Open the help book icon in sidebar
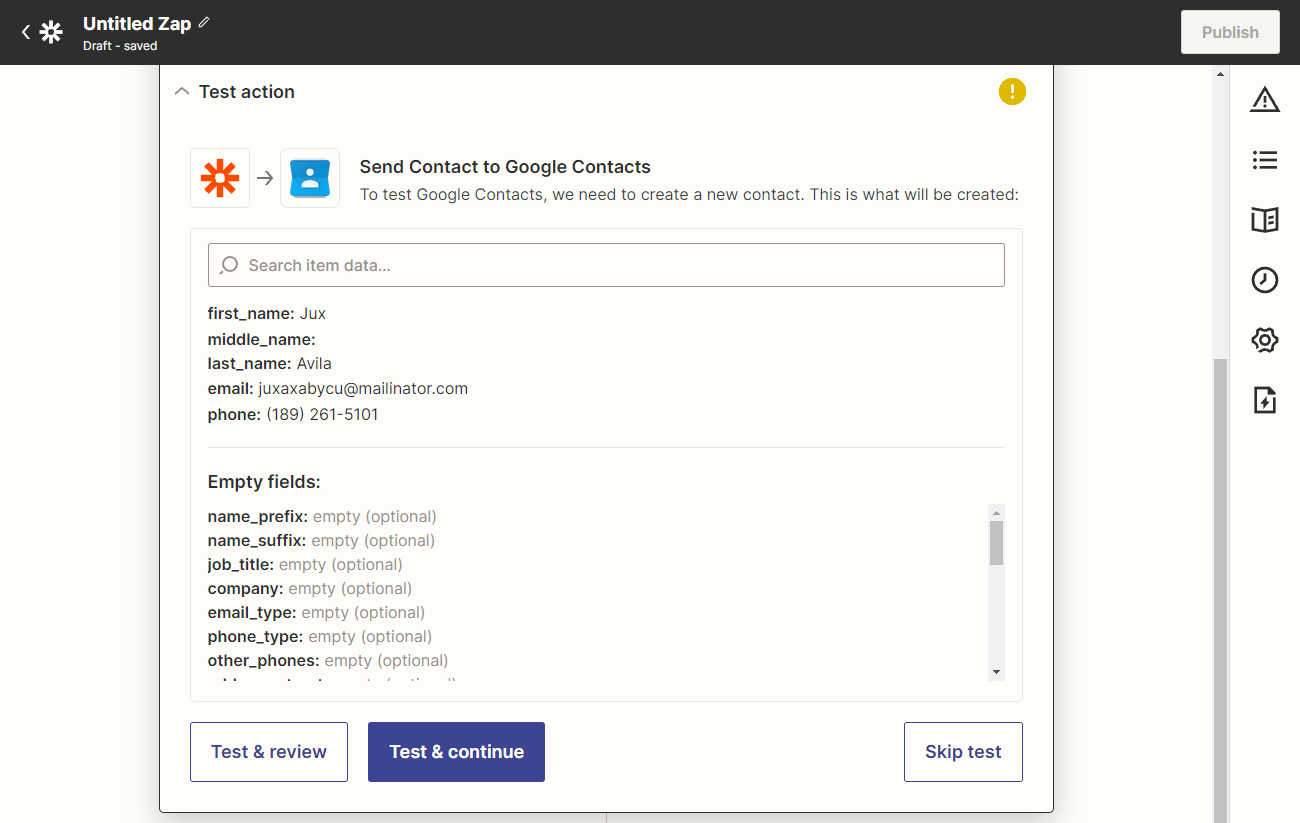 point(1265,220)
